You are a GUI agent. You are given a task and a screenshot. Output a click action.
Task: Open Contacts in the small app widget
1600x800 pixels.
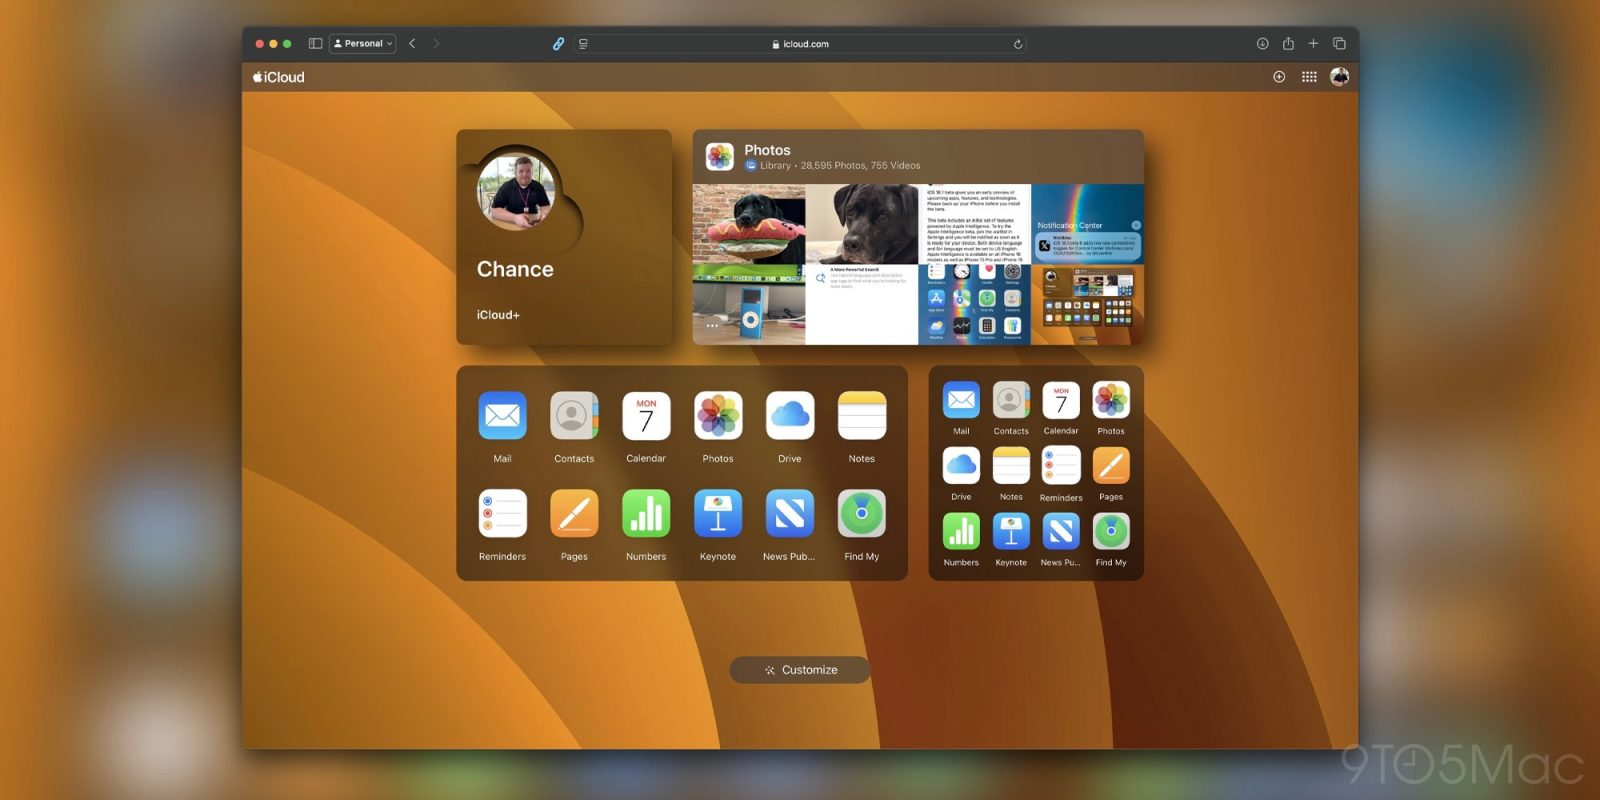1011,401
